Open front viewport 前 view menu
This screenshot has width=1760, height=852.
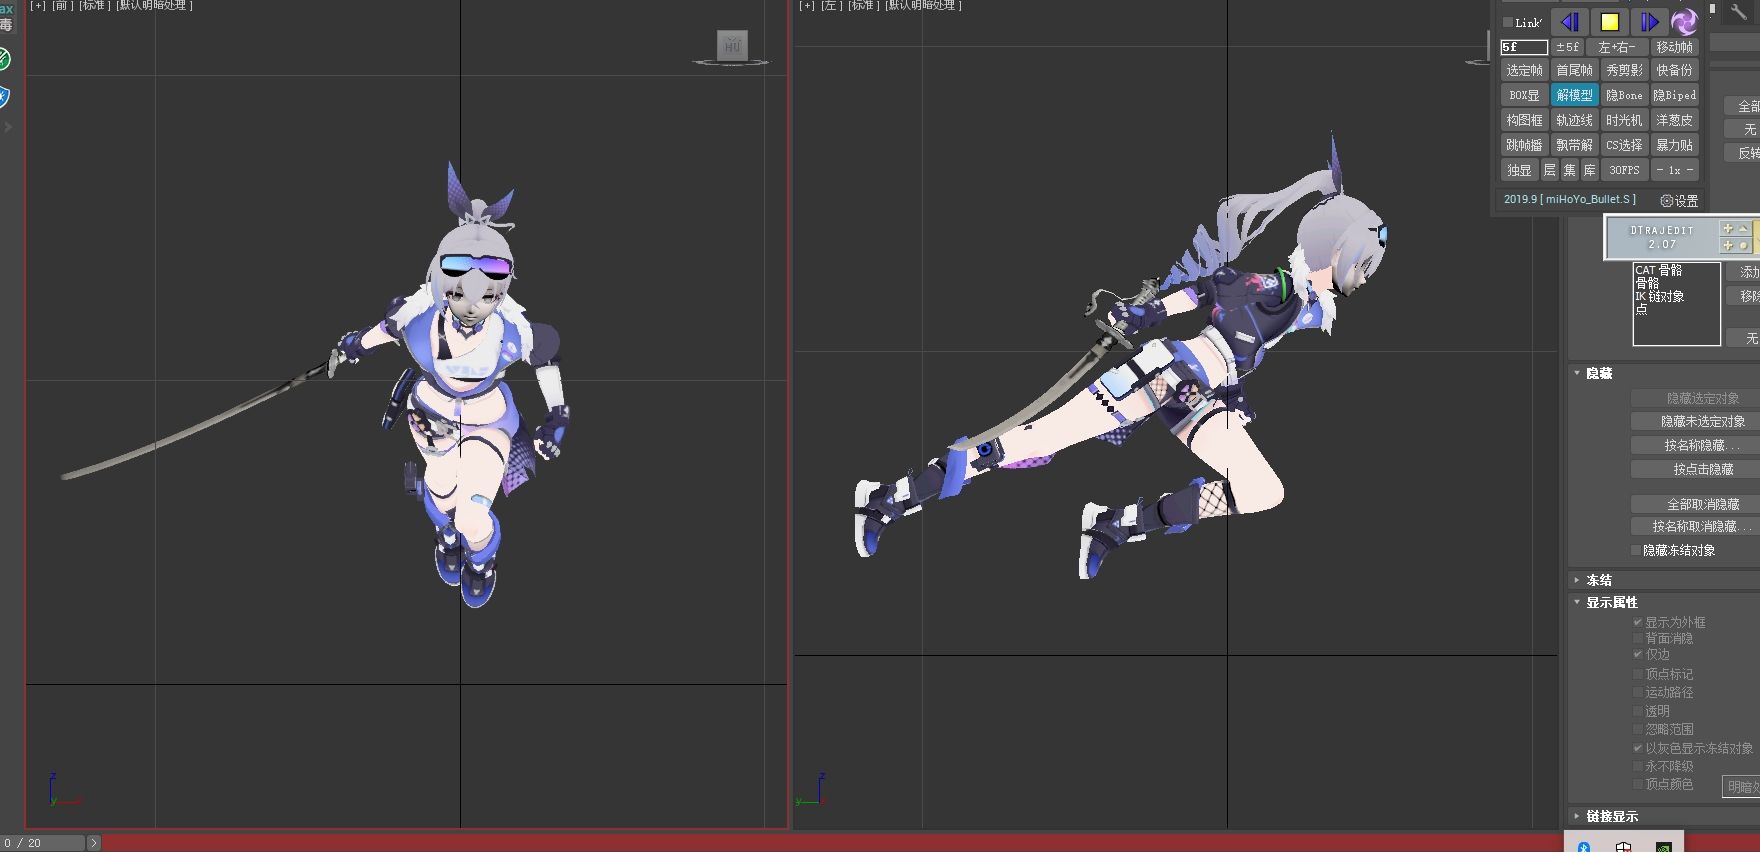62,5
